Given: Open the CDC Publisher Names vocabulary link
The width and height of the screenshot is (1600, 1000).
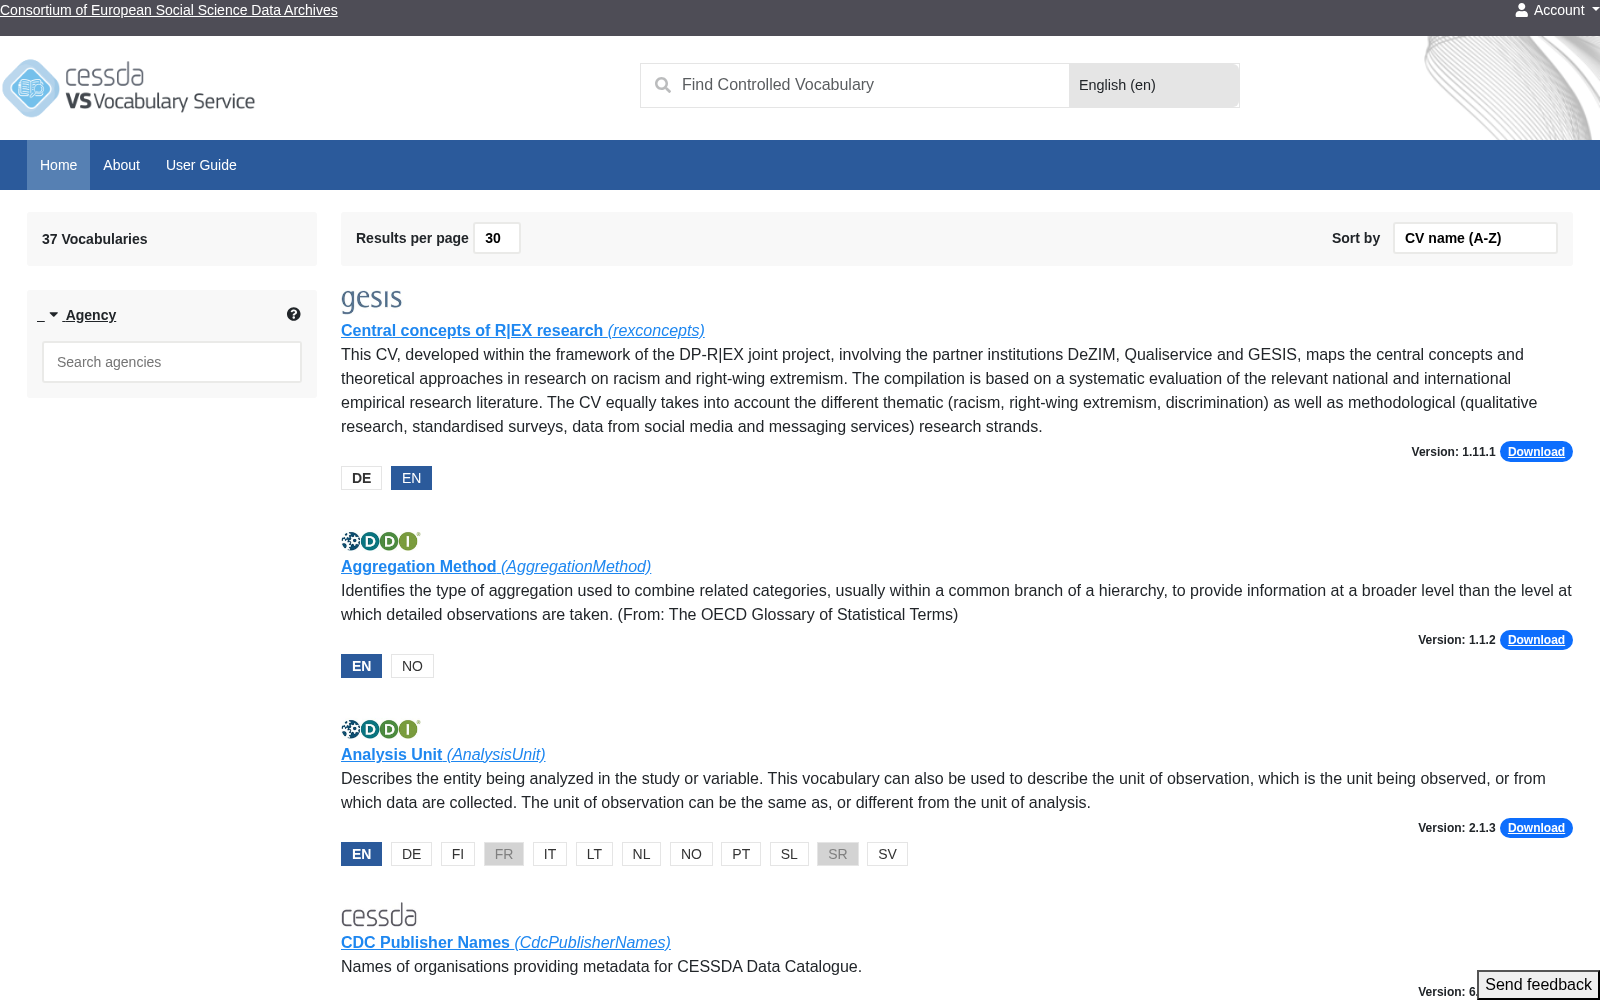Looking at the screenshot, I should pos(506,942).
